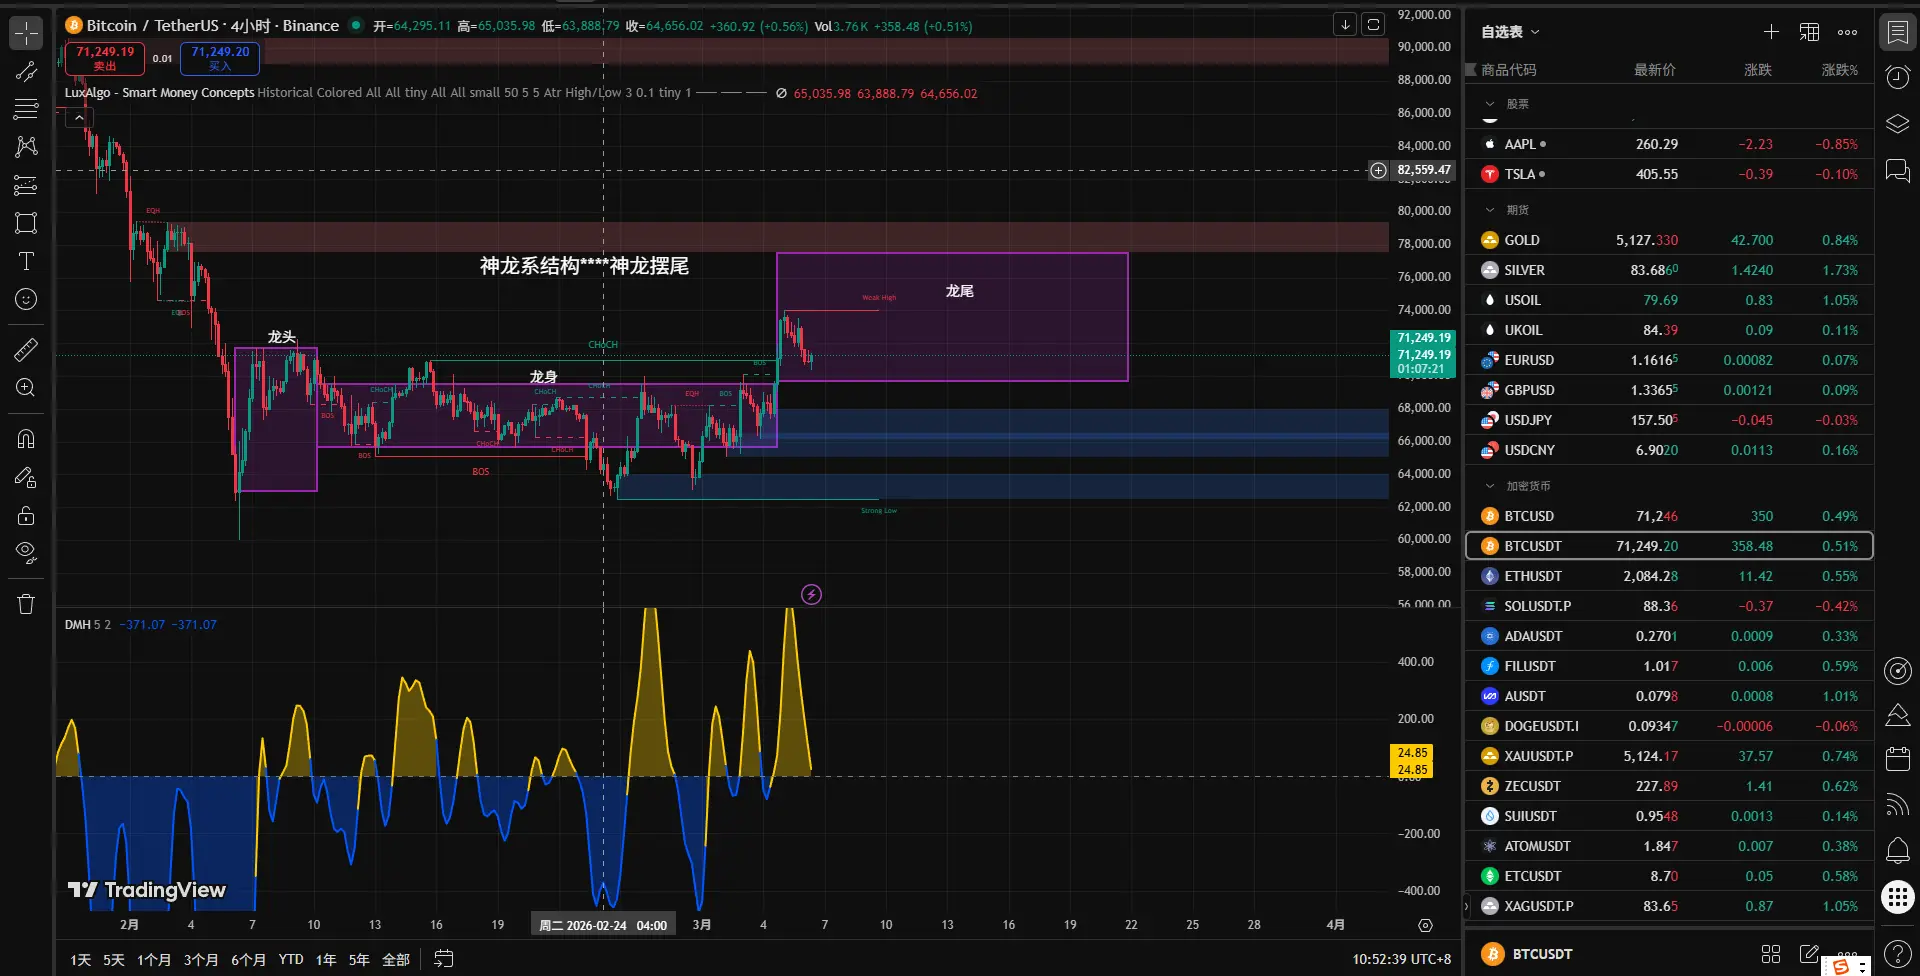Click the plus button on price scale

tap(1378, 171)
